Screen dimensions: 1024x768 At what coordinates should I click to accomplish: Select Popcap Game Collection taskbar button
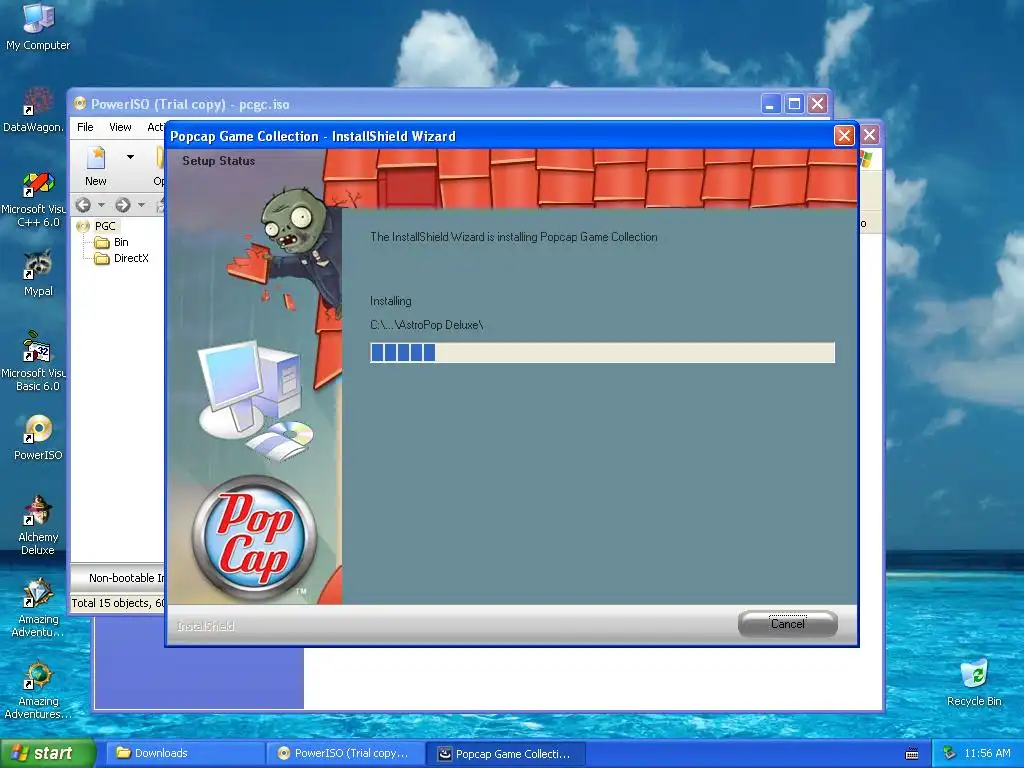506,753
